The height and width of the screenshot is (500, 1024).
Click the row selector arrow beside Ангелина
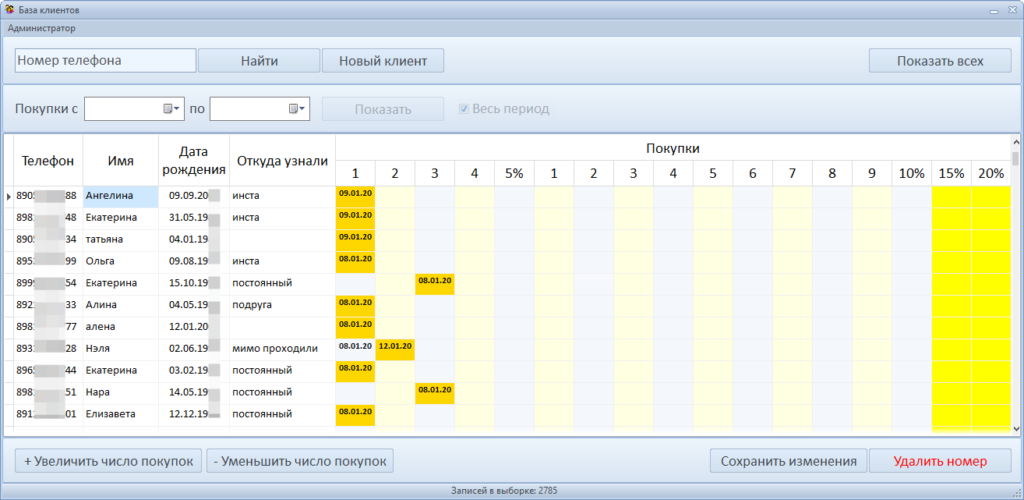10,196
